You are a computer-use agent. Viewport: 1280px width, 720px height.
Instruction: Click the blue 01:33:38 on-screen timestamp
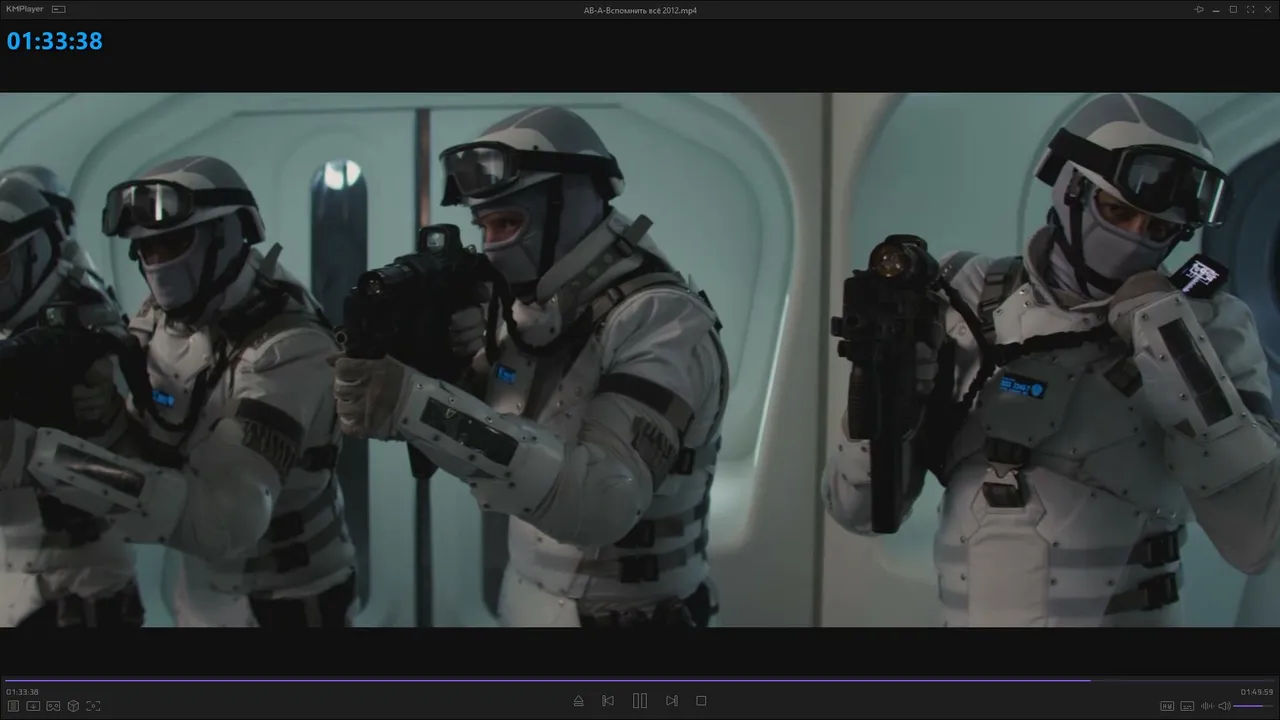(x=55, y=41)
